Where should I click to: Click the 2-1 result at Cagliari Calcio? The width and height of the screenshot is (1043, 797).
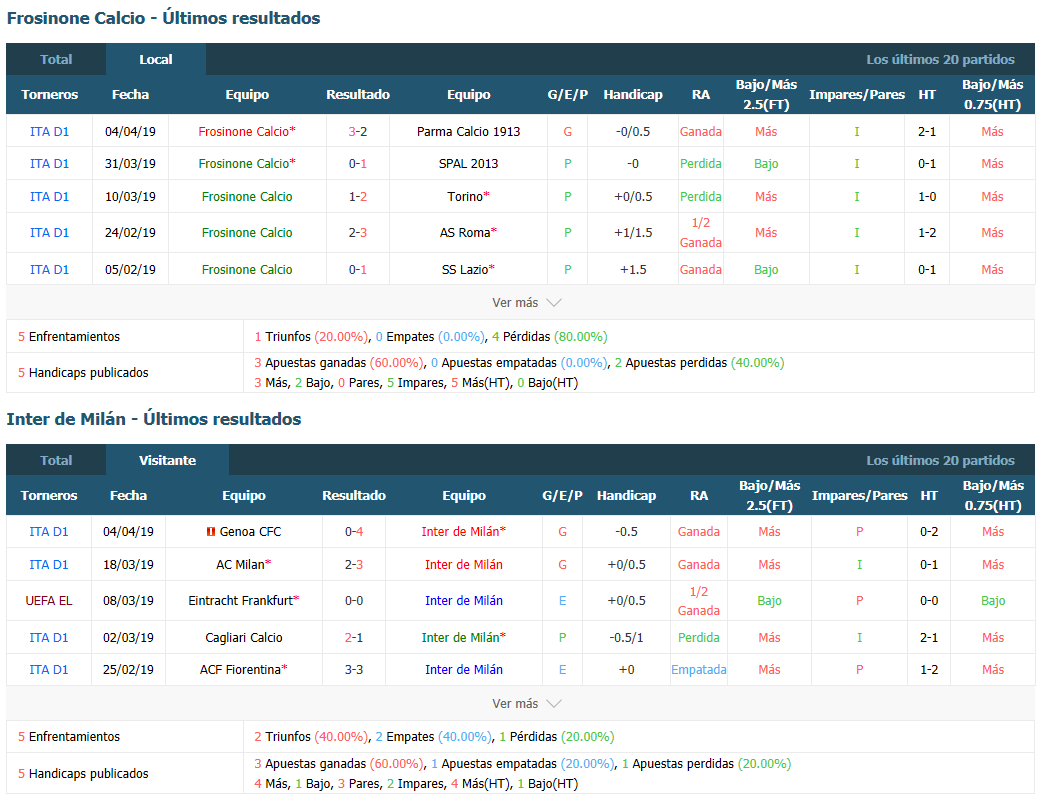point(354,637)
